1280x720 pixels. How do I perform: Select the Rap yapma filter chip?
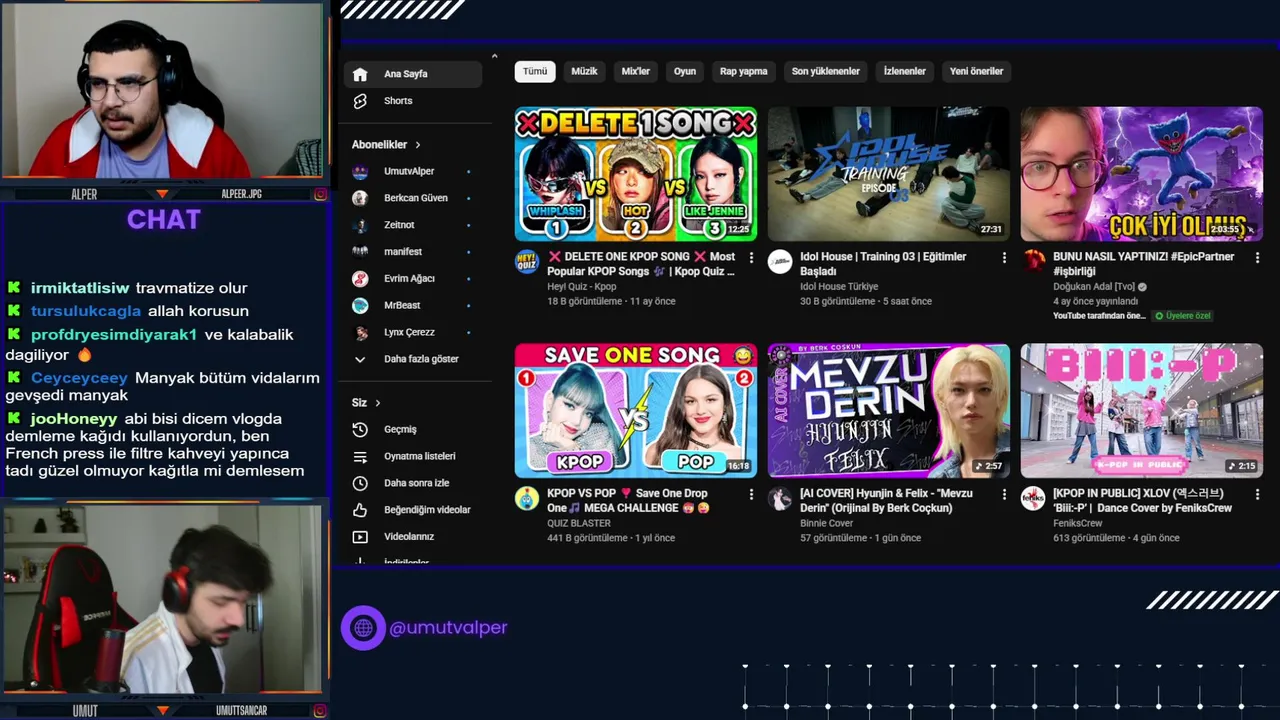tap(744, 71)
